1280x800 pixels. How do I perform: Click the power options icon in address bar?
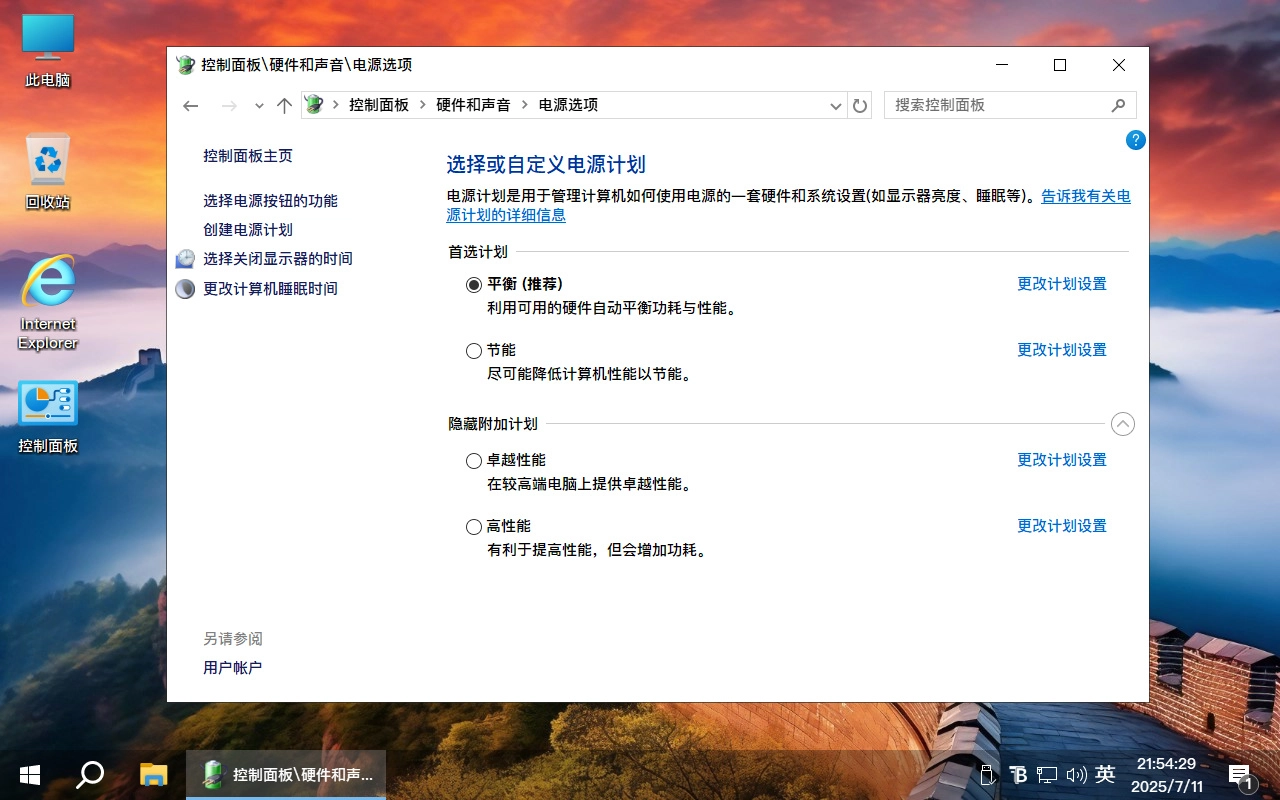313,104
